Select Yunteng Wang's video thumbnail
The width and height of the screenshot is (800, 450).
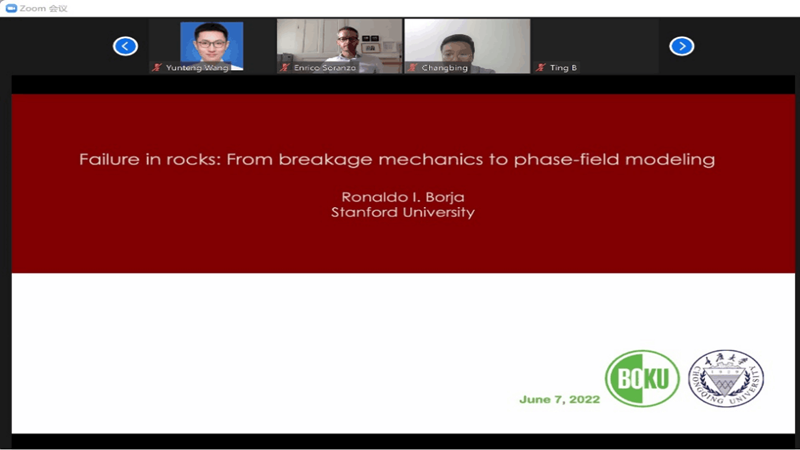coord(212,46)
